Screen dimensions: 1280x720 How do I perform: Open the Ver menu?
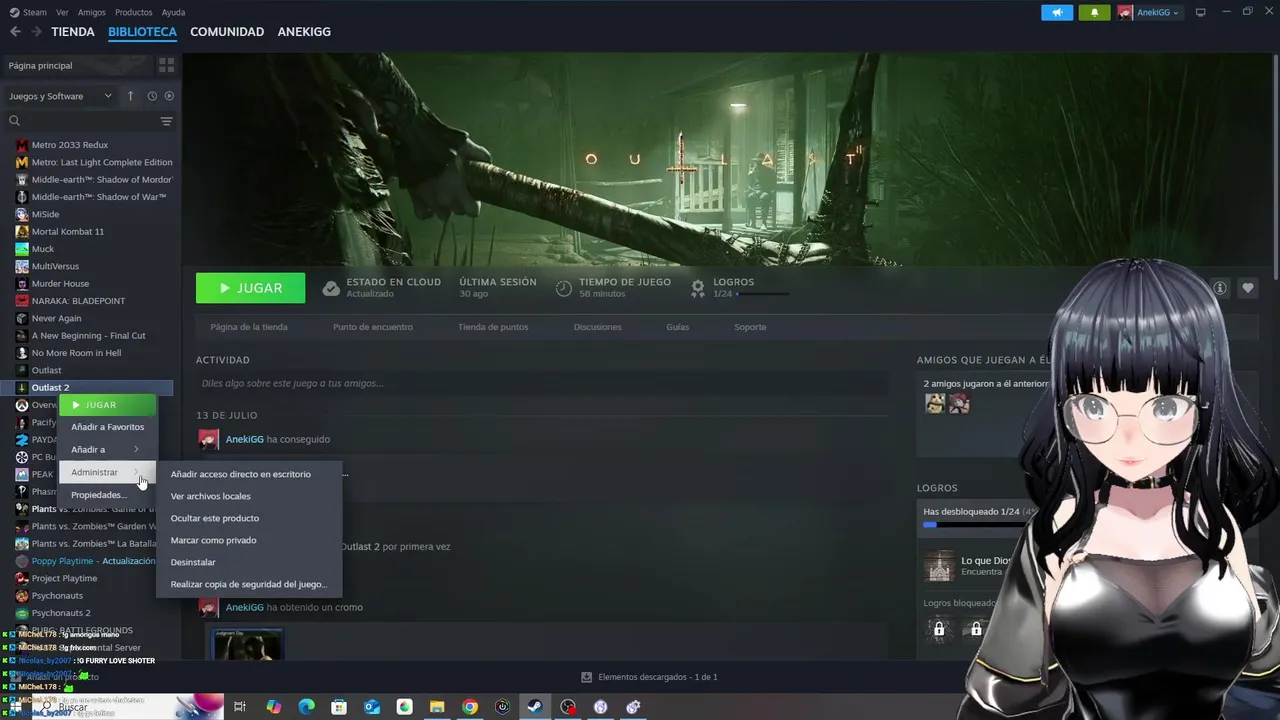click(x=62, y=12)
